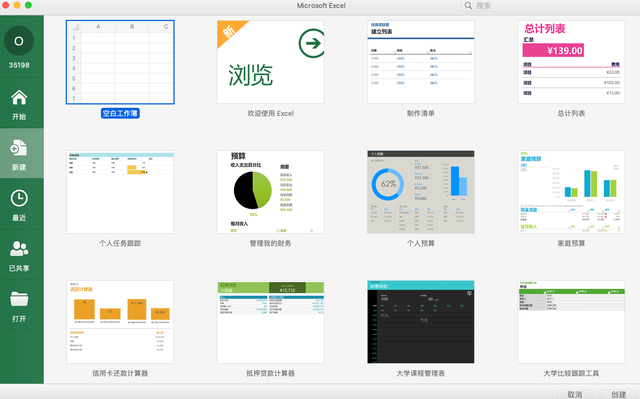Pick the 大学课程管理表 template thumbnail

tap(421, 322)
